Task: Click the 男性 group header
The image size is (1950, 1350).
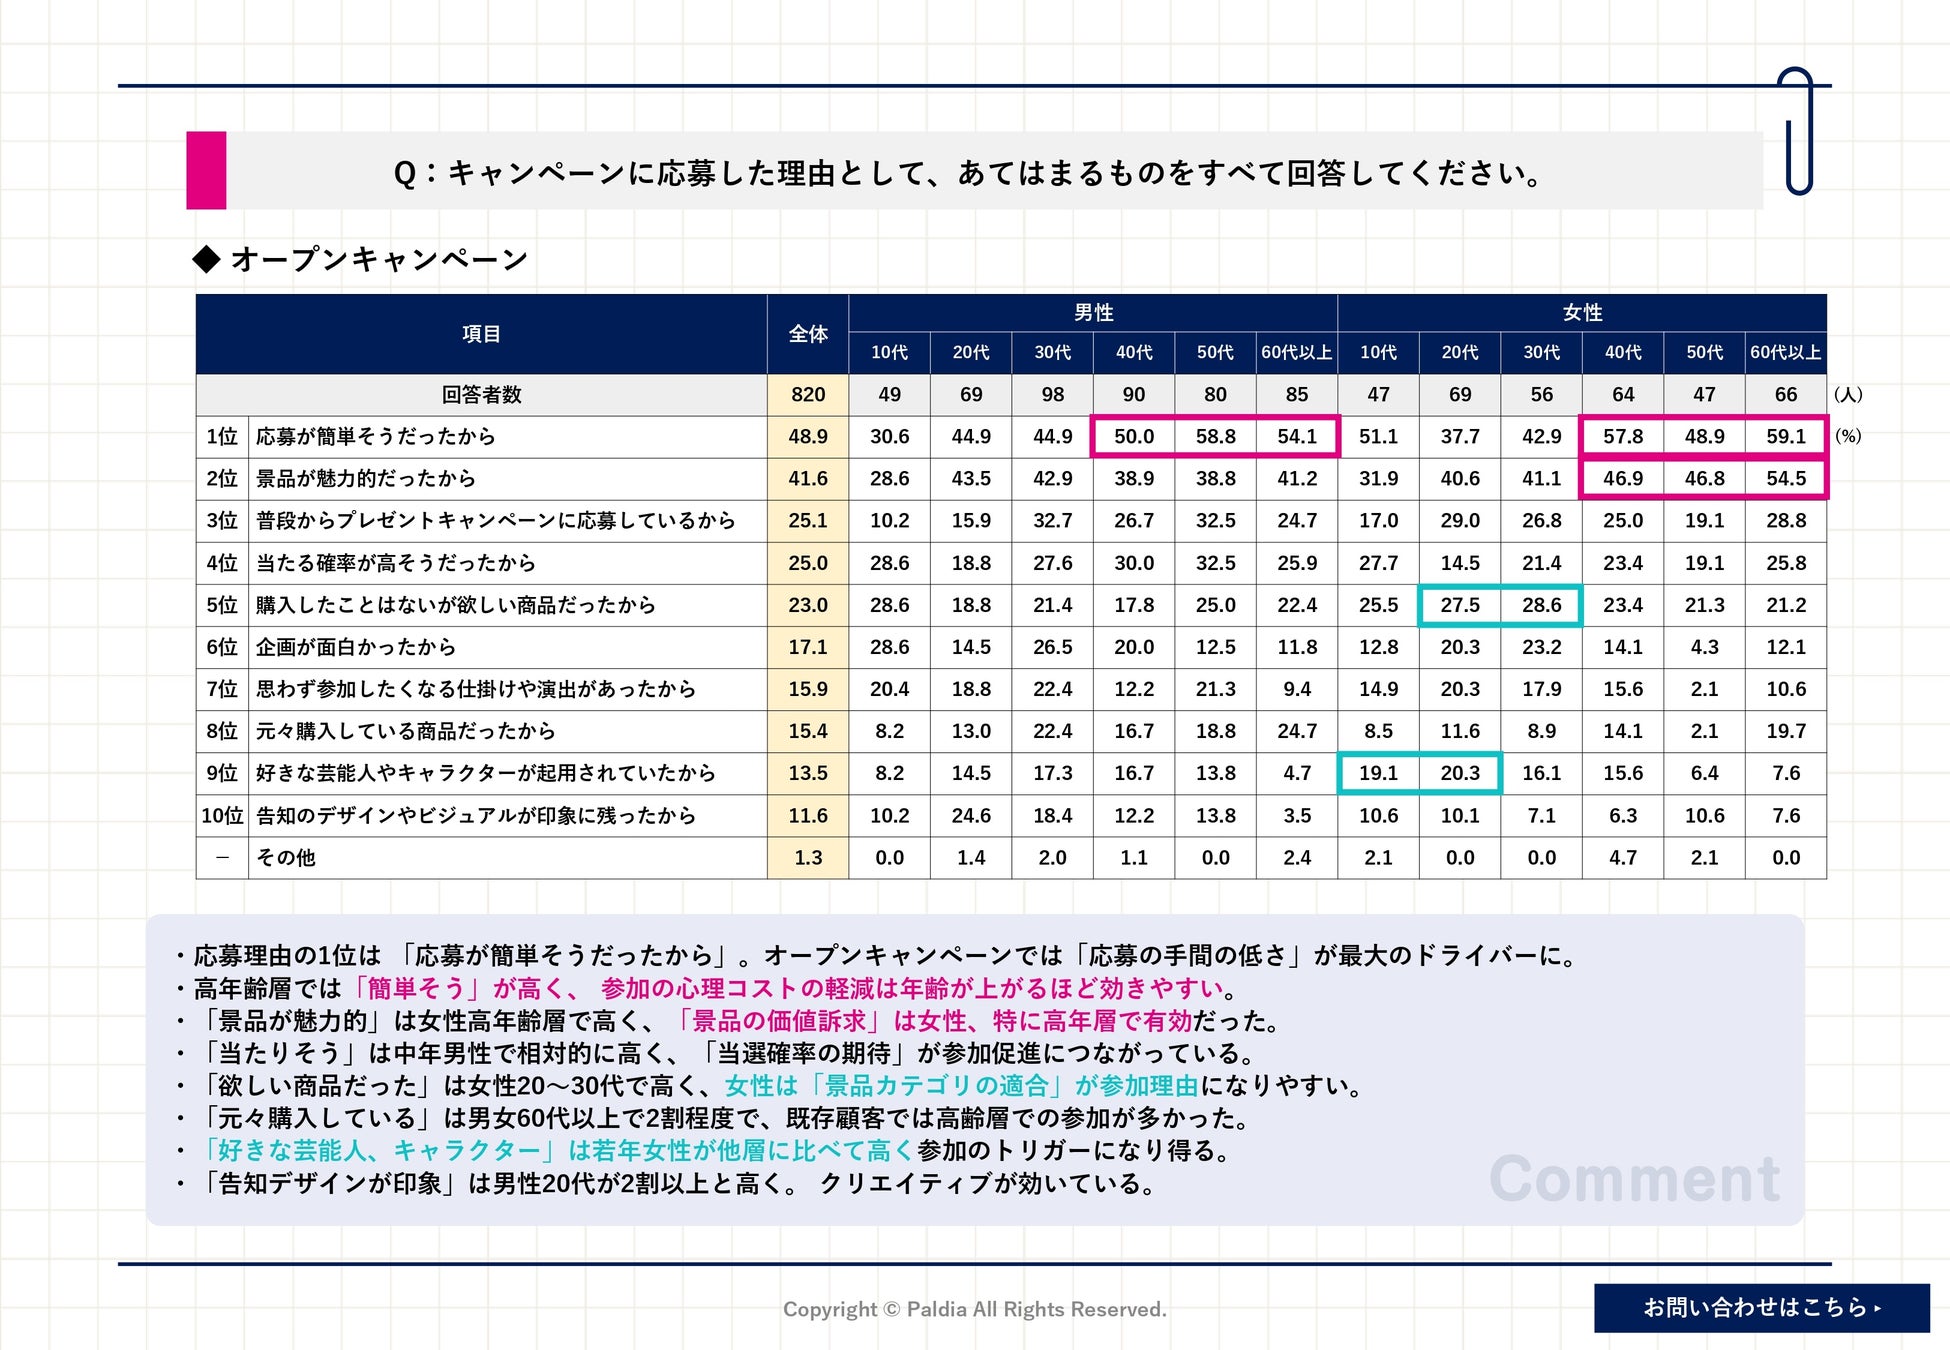Action: [x=1093, y=312]
